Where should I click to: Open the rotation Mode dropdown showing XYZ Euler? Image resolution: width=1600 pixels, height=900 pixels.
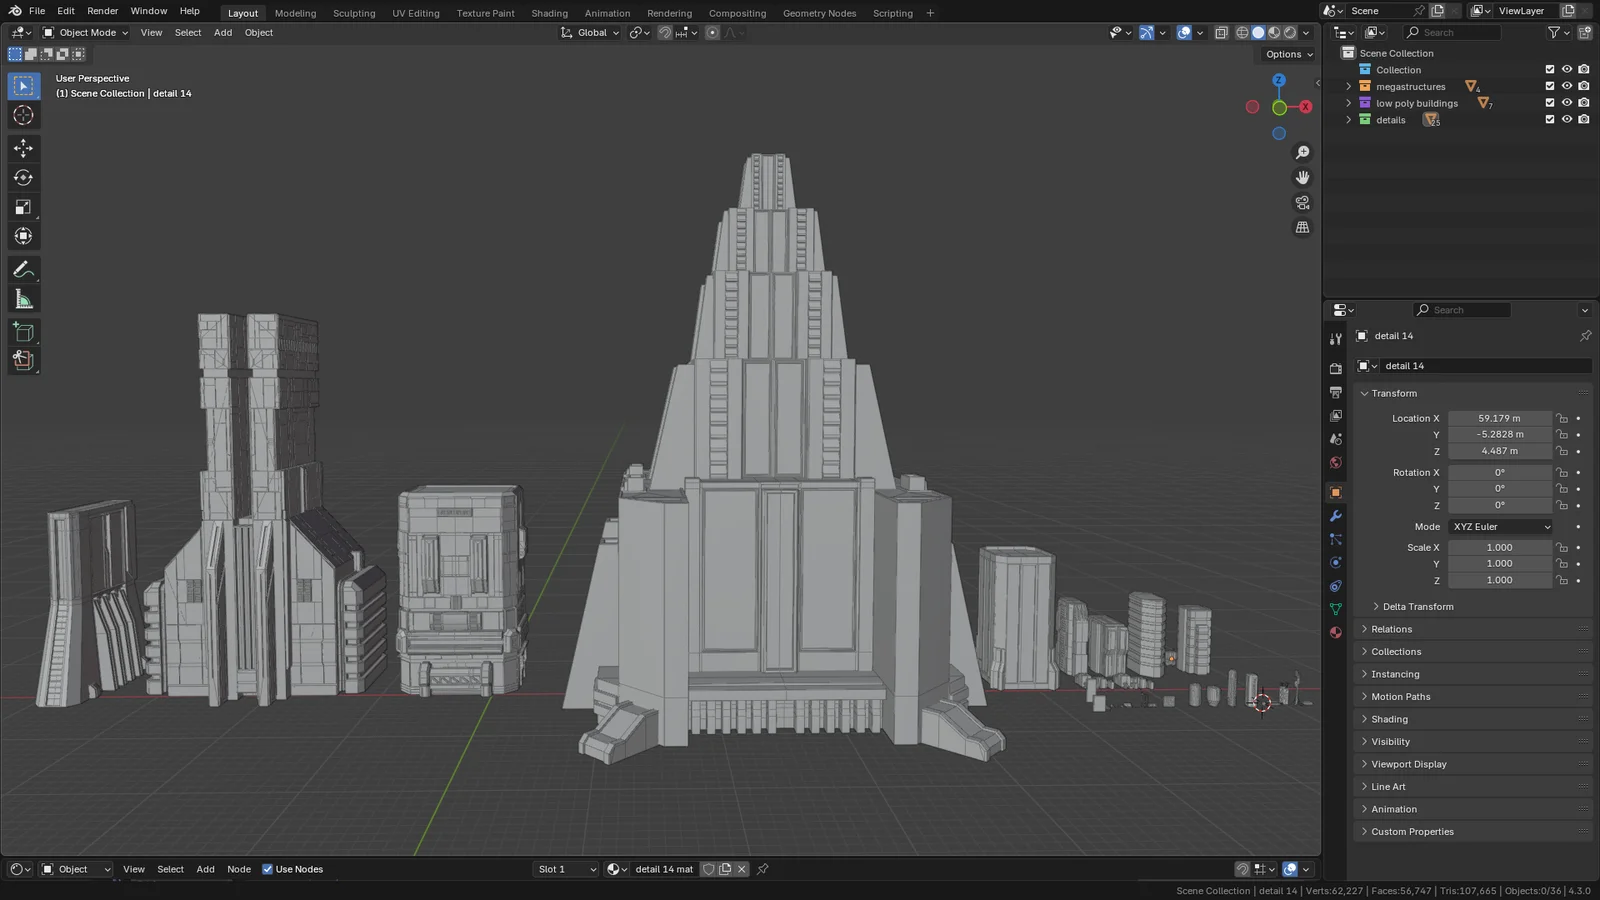tap(1499, 526)
